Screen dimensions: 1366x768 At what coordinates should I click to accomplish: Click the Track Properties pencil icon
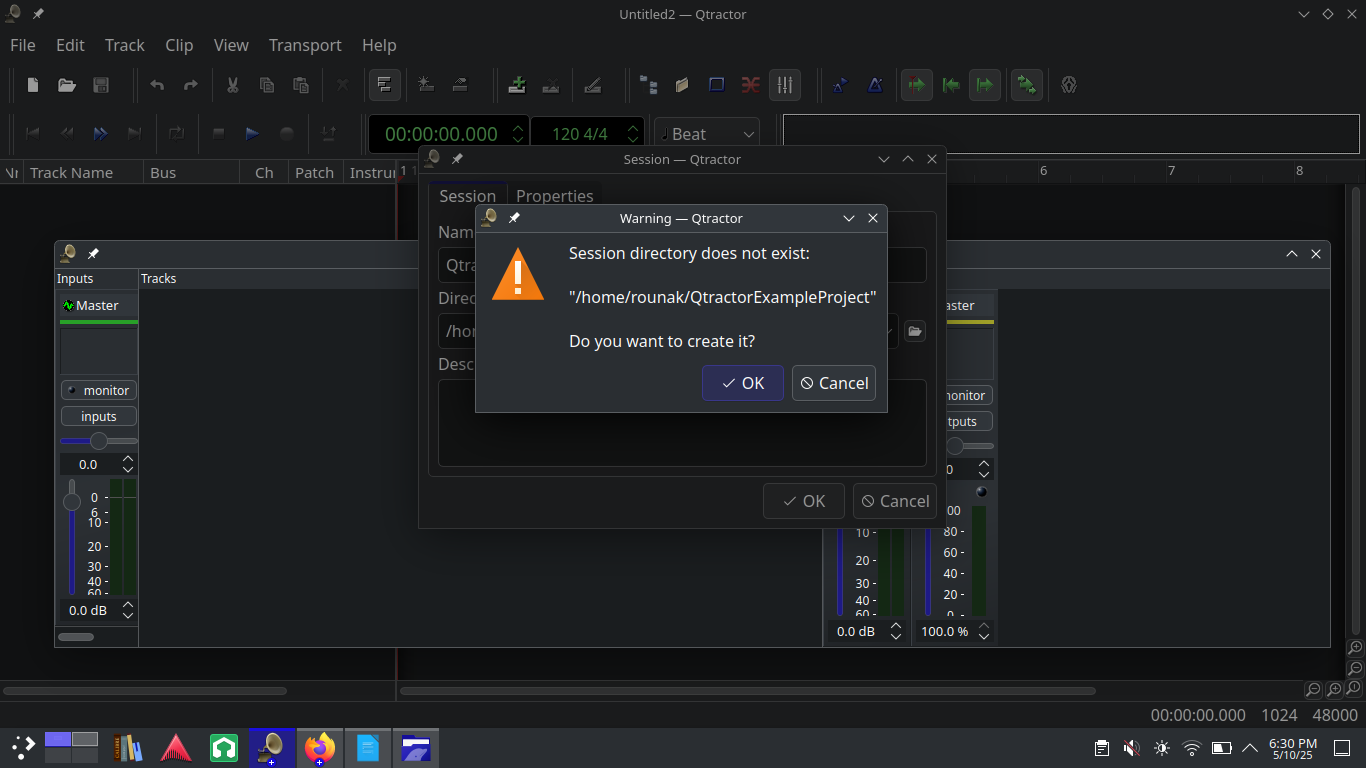pos(593,85)
